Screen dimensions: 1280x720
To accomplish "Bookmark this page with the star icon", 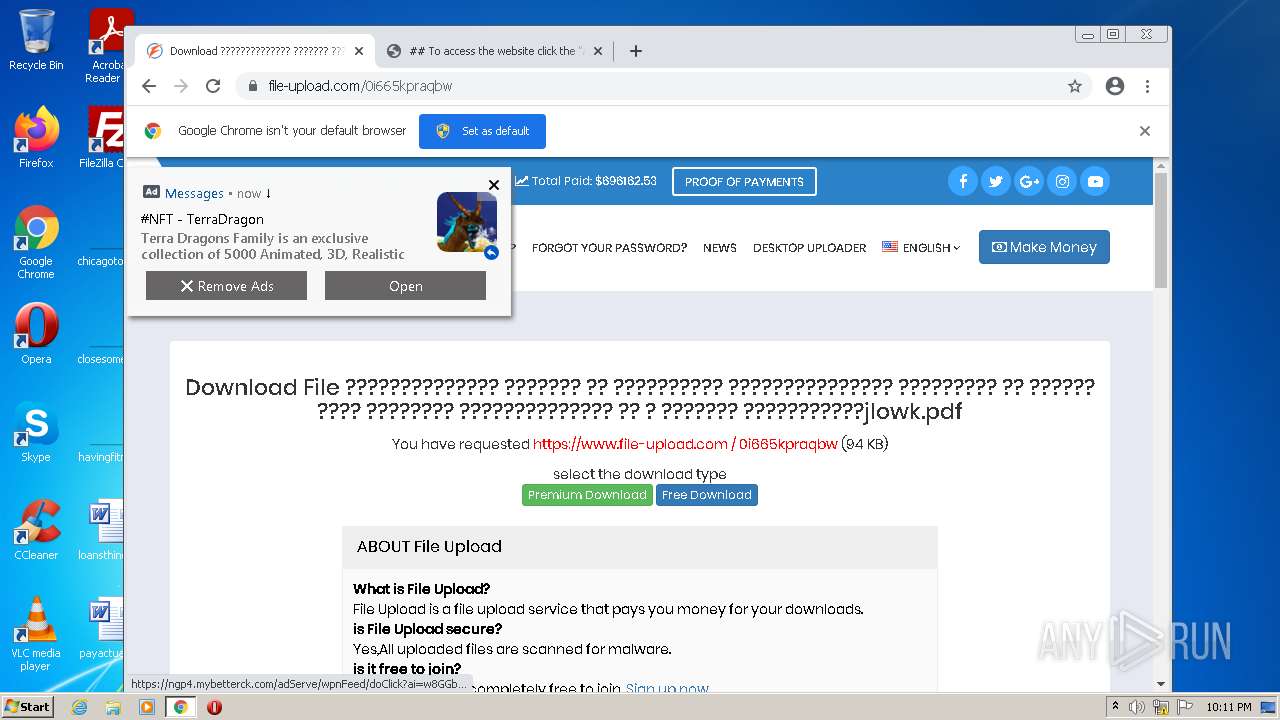I will tap(1075, 86).
